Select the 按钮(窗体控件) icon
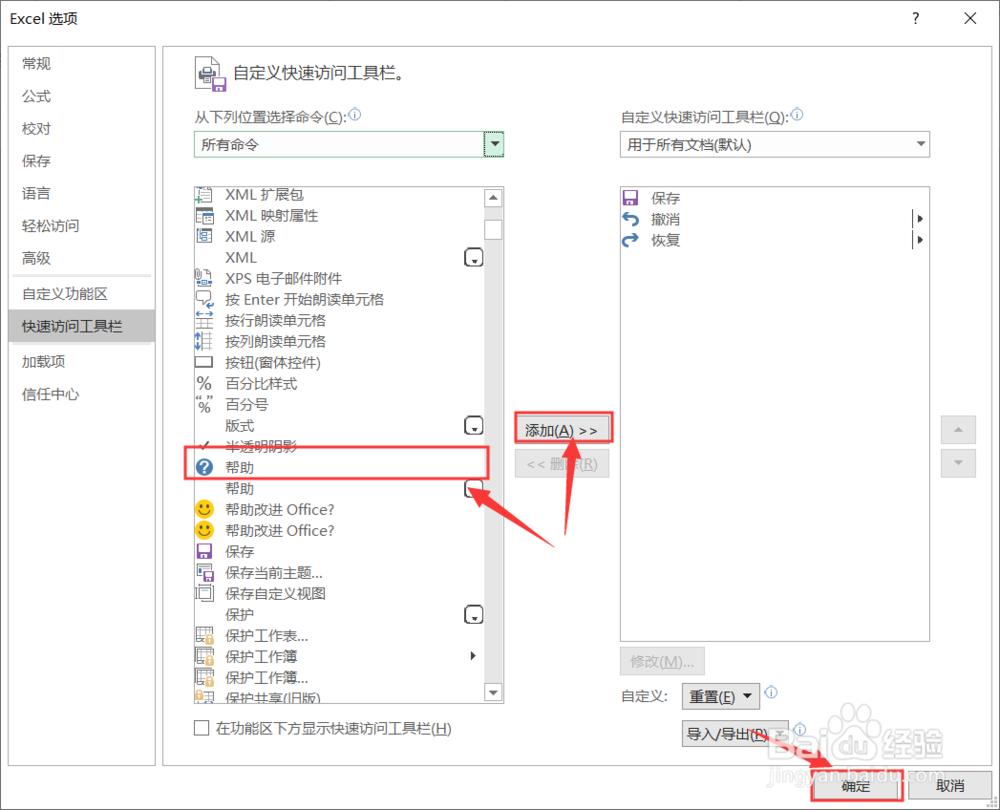Screen dimensions: 1000x810 coord(203,362)
